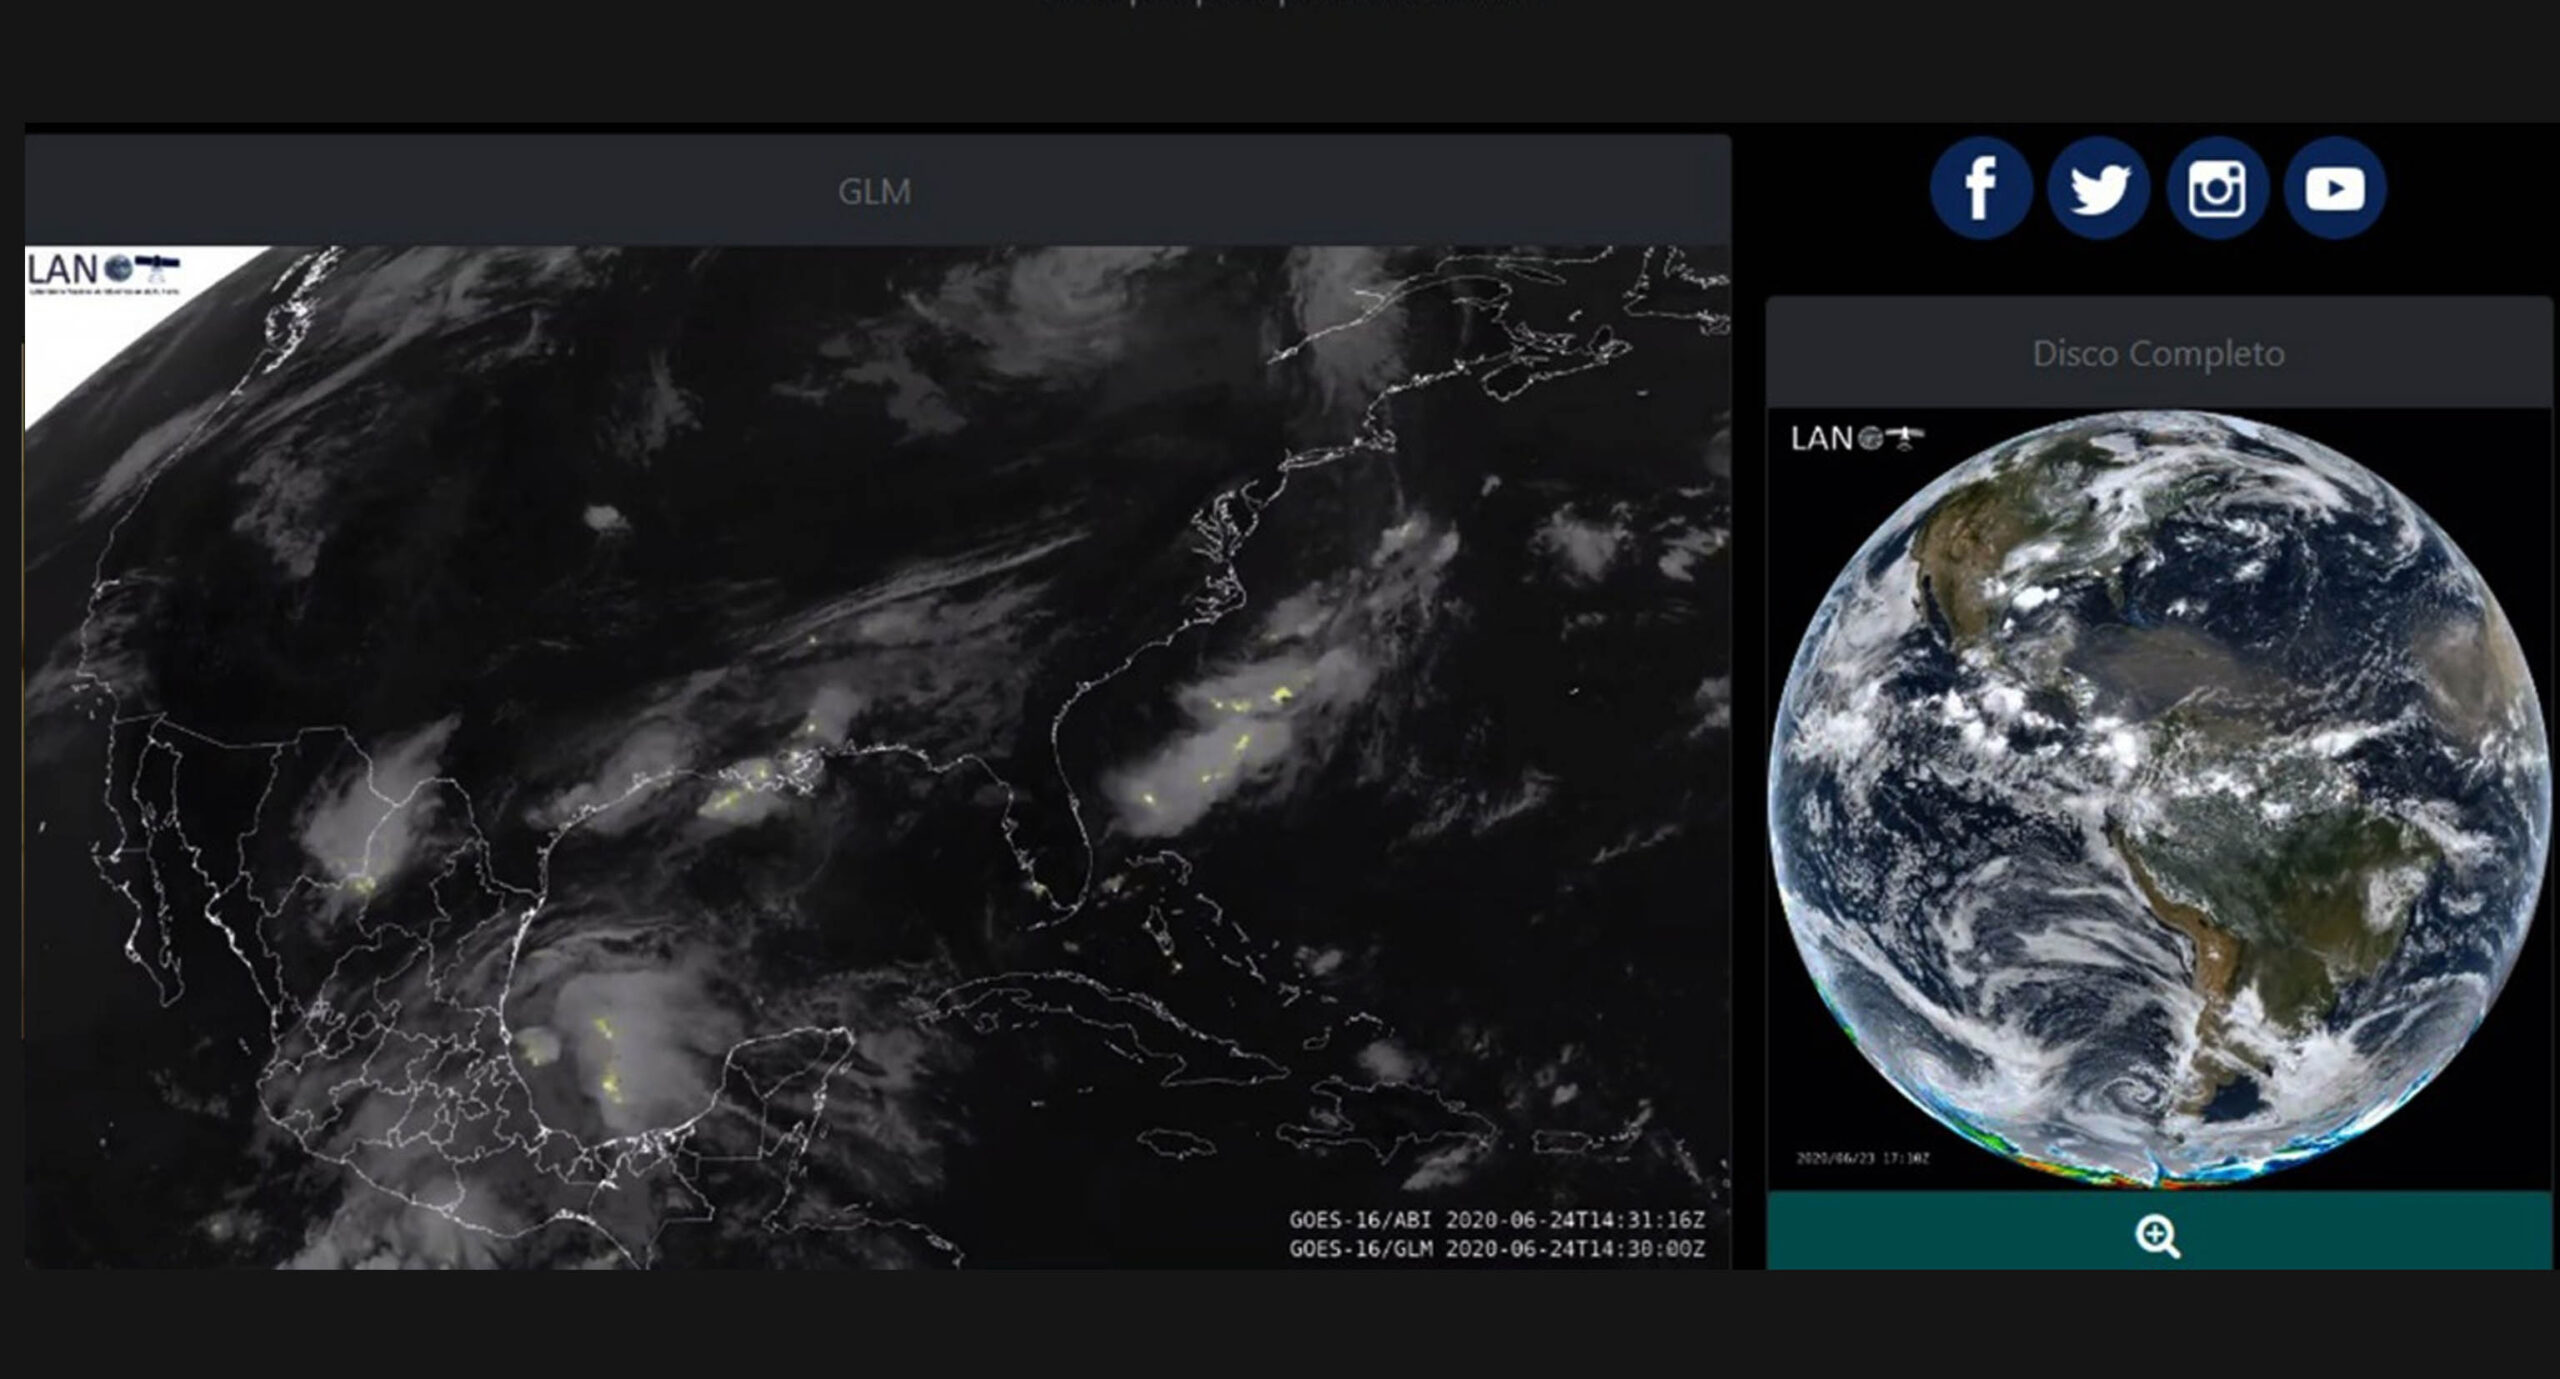Click the LANOT logo on GLM image
This screenshot has height=1379, width=2560.
[104, 271]
